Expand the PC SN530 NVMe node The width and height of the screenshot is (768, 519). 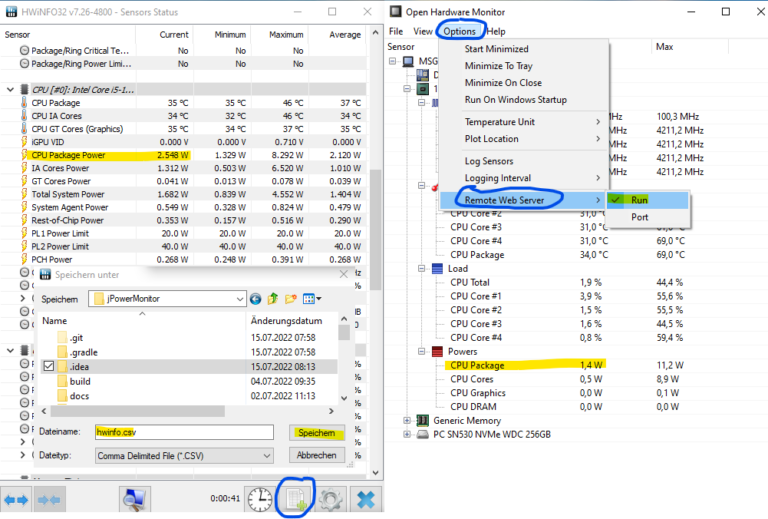(x=407, y=434)
